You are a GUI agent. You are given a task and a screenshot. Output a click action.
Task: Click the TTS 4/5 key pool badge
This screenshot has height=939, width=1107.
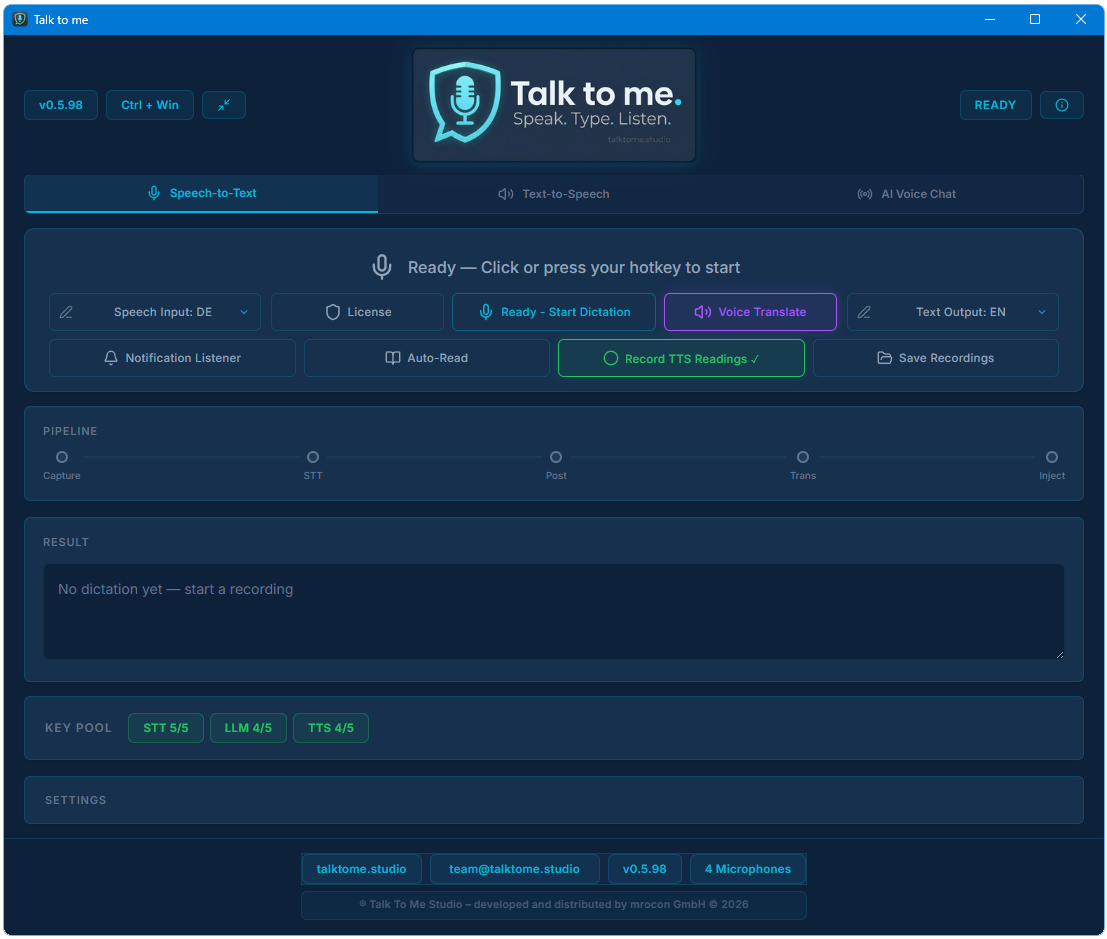click(x=331, y=728)
